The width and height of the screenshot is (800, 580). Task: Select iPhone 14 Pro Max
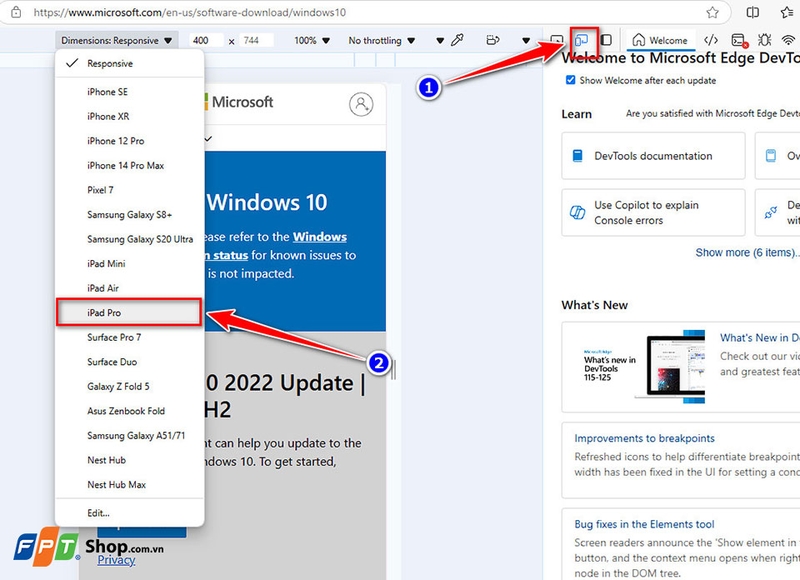[130, 165]
